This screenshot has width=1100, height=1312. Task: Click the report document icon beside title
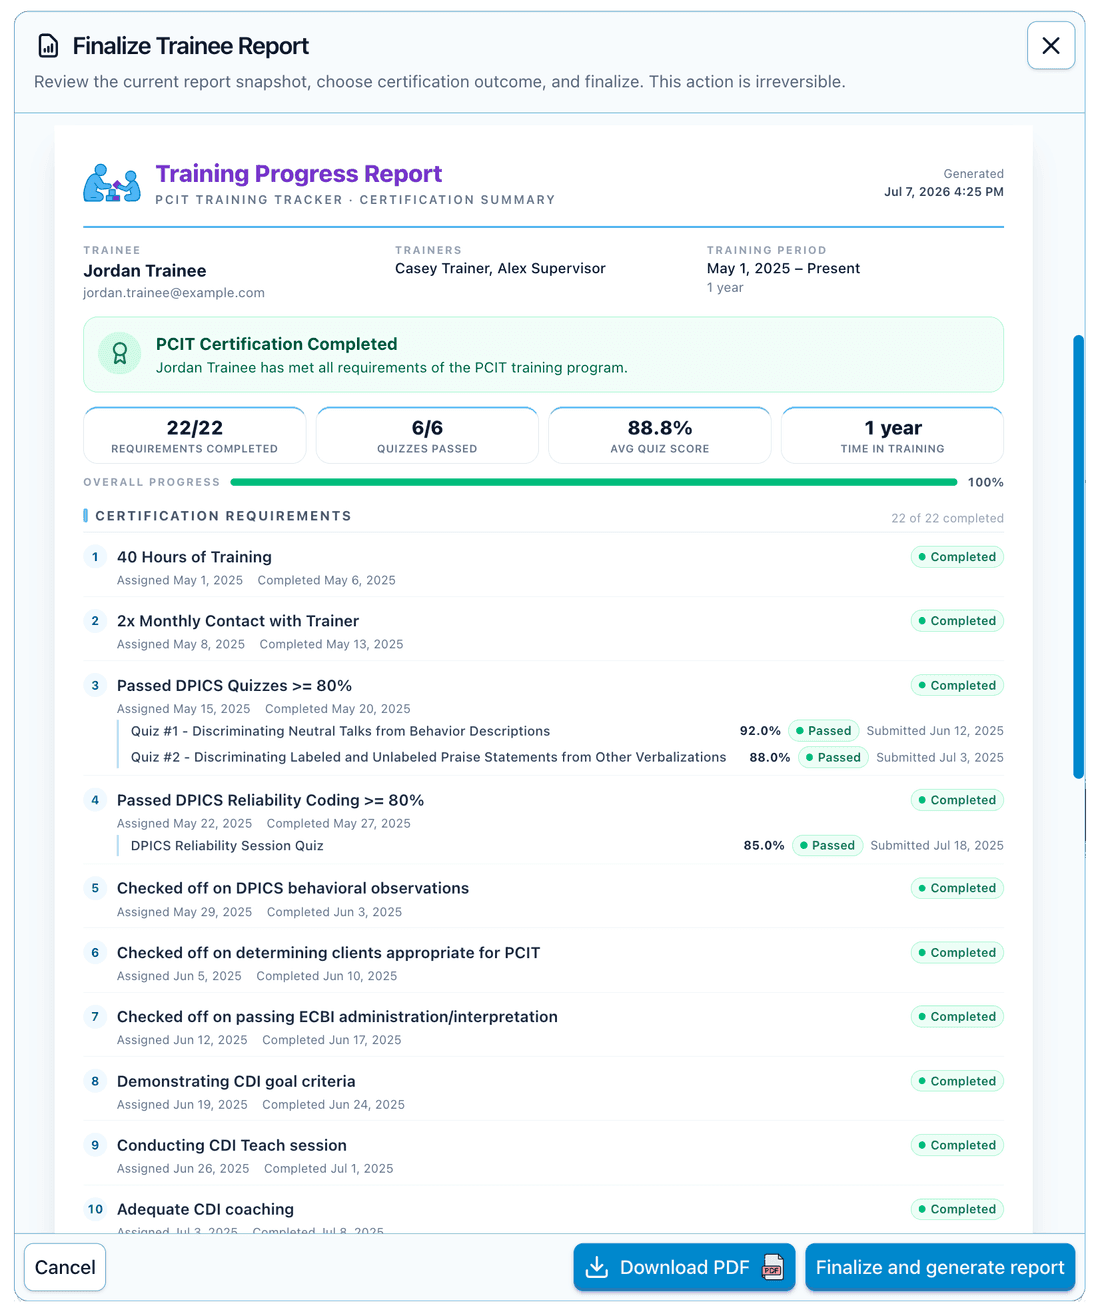click(x=48, y=46)
